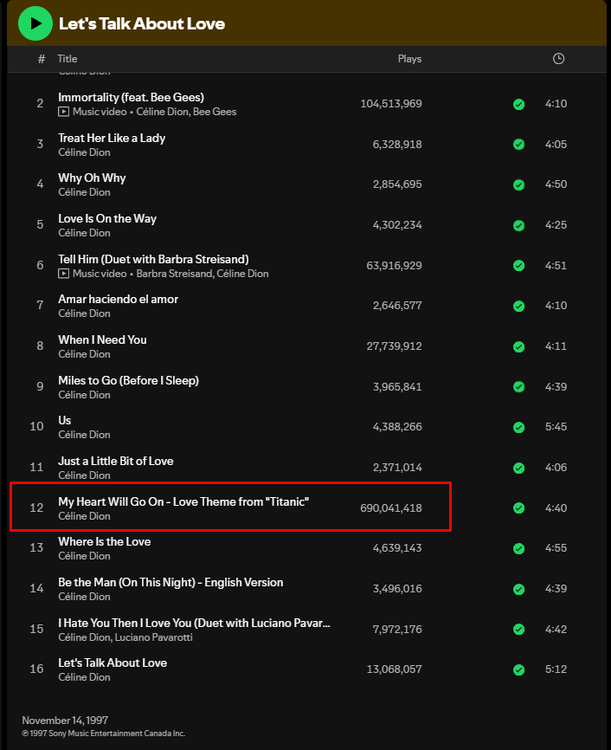Click the November 14, 1997 release date
611x750 pixels.
click(65, 720)
